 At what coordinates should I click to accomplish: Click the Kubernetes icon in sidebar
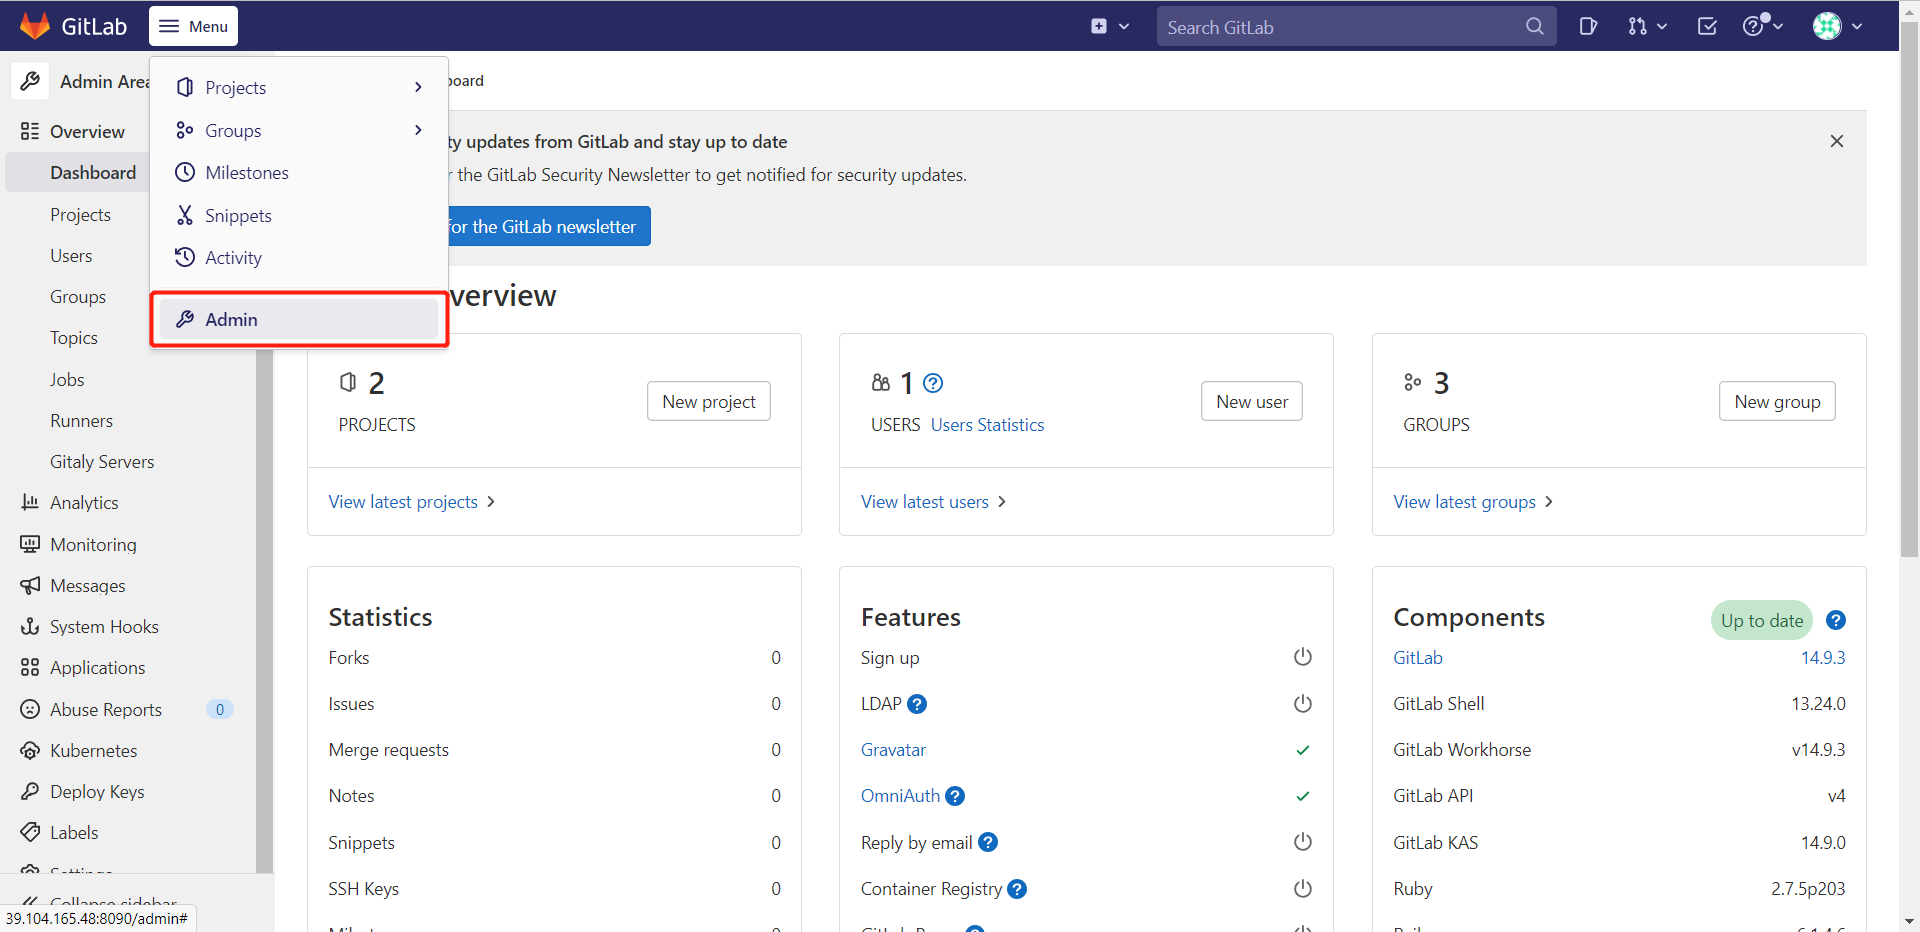point(30,750)
